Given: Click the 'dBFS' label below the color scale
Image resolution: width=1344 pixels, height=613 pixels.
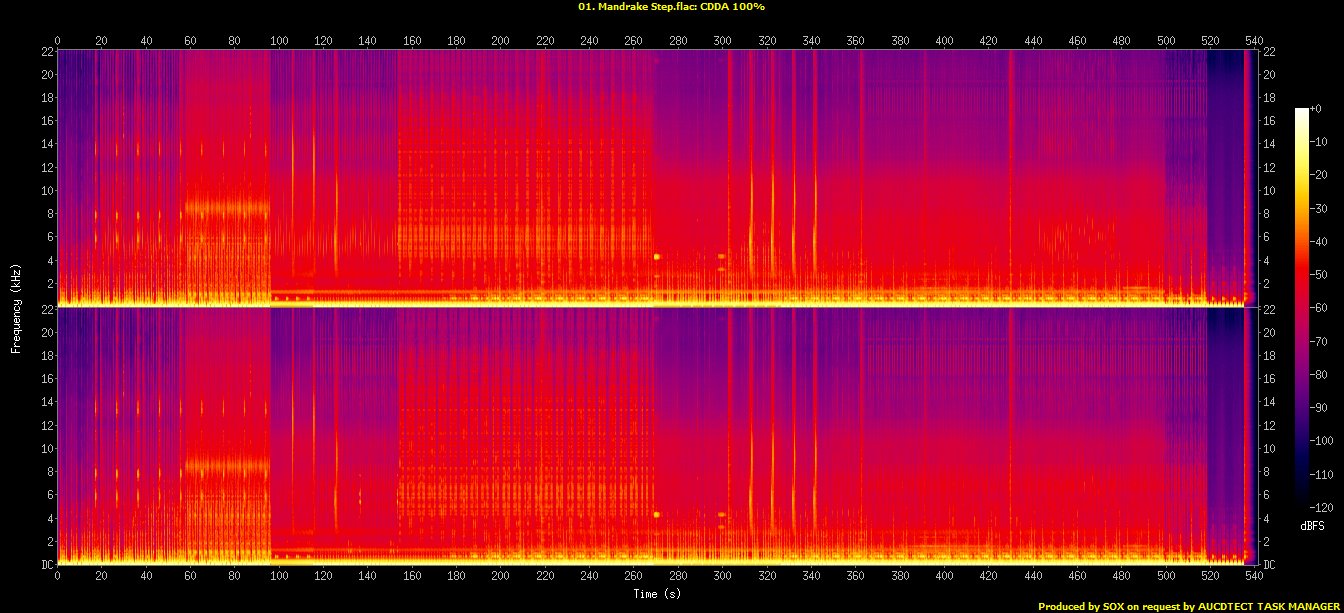Looking at the screenshot, I should tap(1311, 525).
